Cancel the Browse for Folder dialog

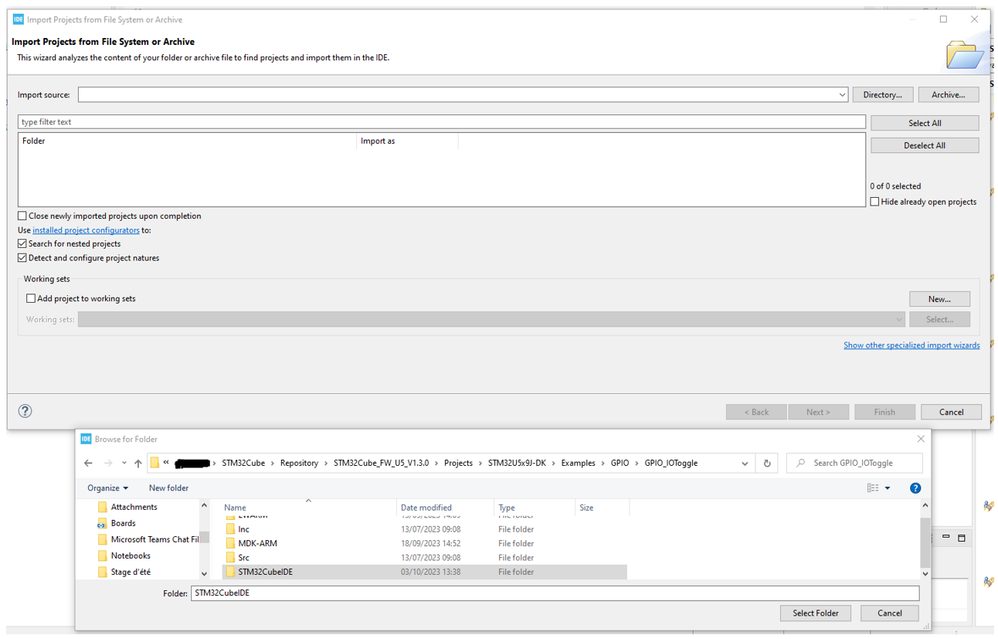point(890,614)
